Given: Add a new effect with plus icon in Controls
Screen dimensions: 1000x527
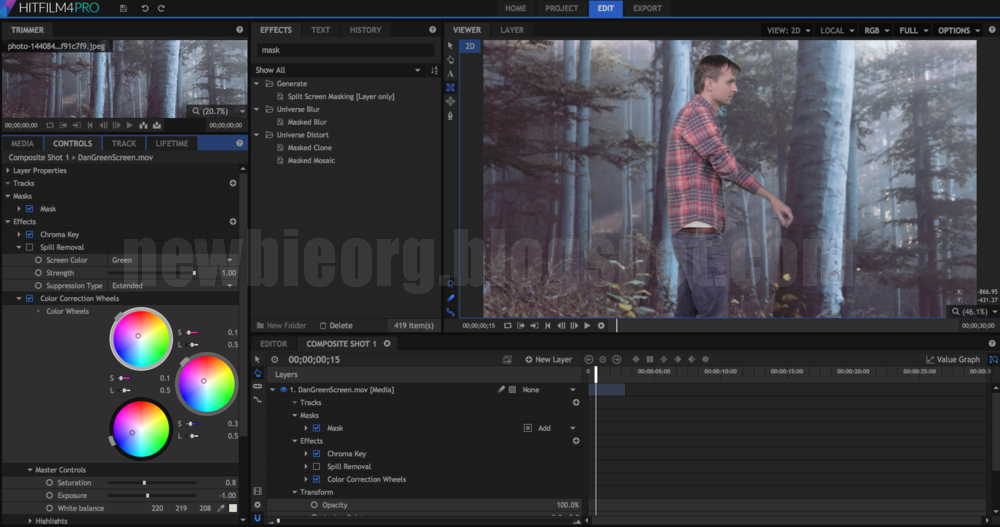Looking at the screenshot, I should pyautogui.click(x=233, y=221).
